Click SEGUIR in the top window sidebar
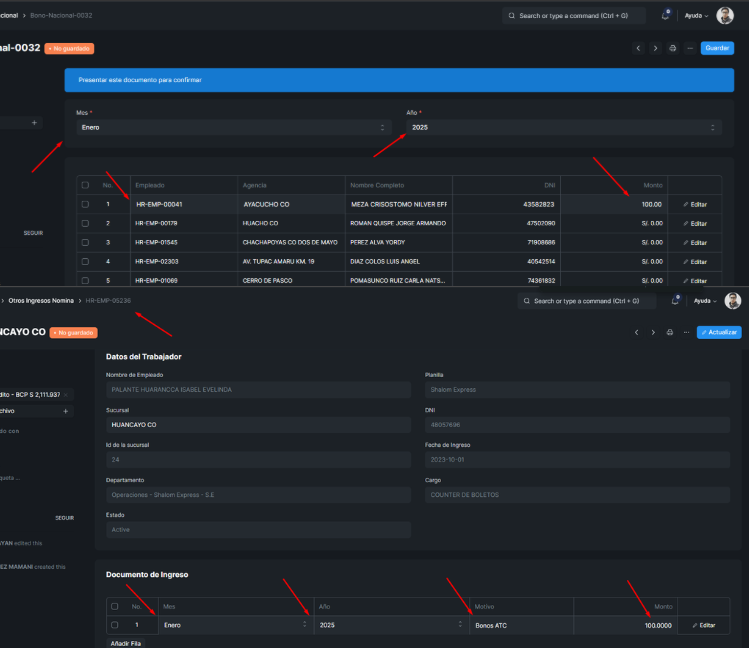 [33, 233]
